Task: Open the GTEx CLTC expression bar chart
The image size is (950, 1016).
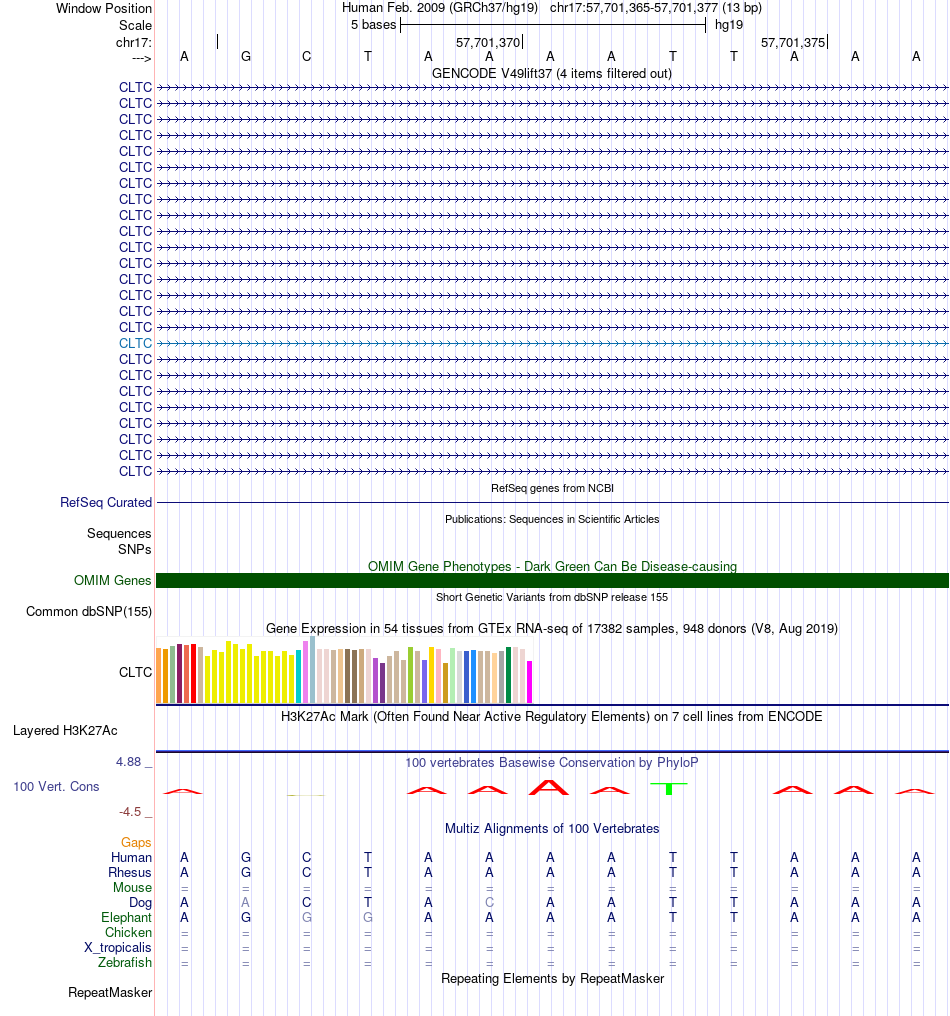Action: [344, 671]
